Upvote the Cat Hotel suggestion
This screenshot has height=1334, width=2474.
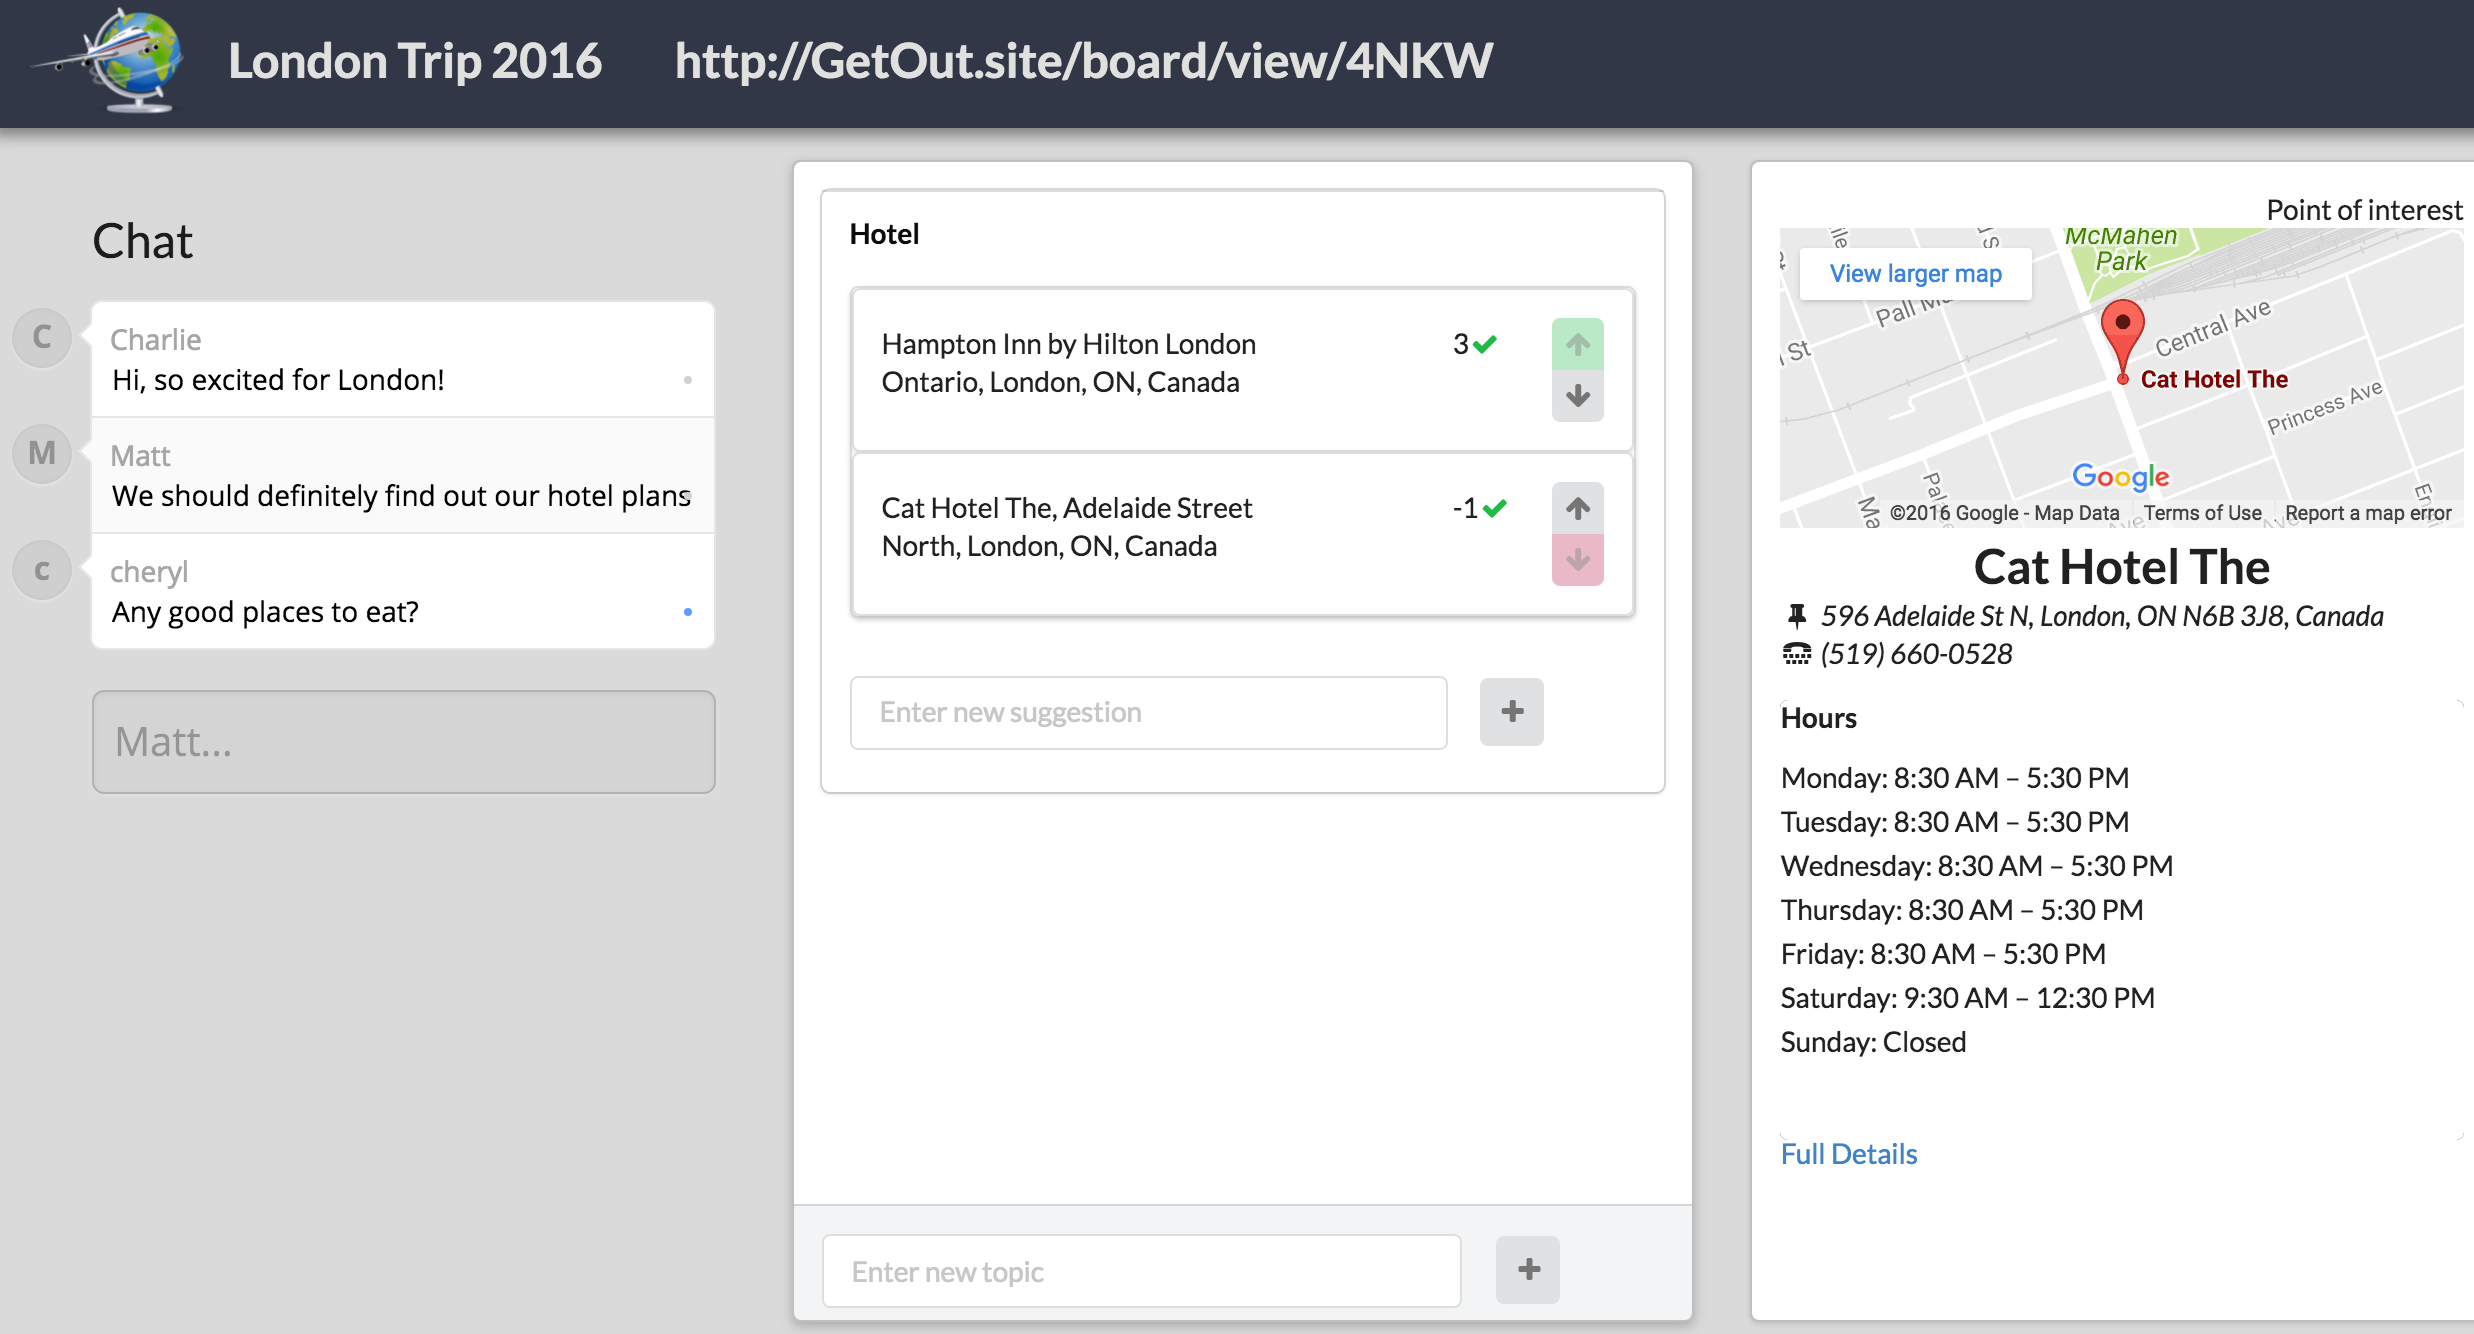(1577, 508)
